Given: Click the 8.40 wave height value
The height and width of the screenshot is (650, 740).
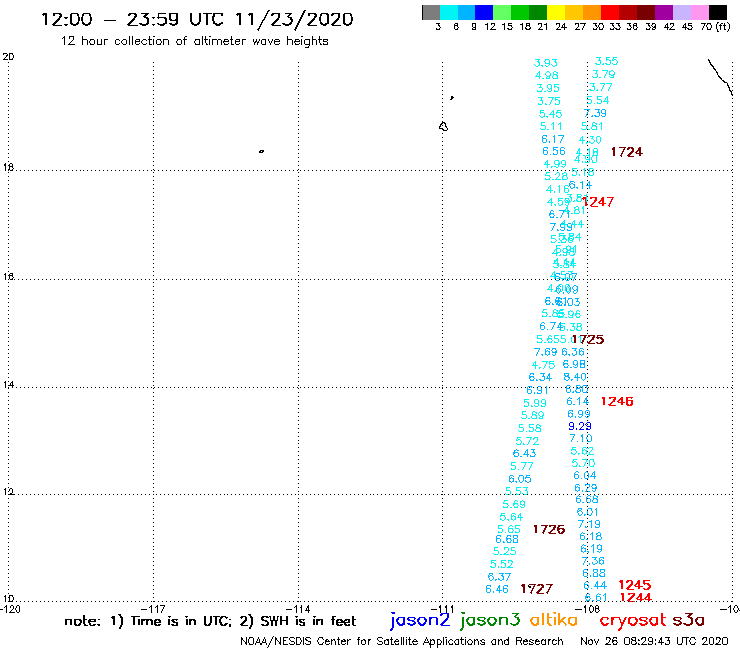Looking at the screenshot, I should [x=575, y=377].
